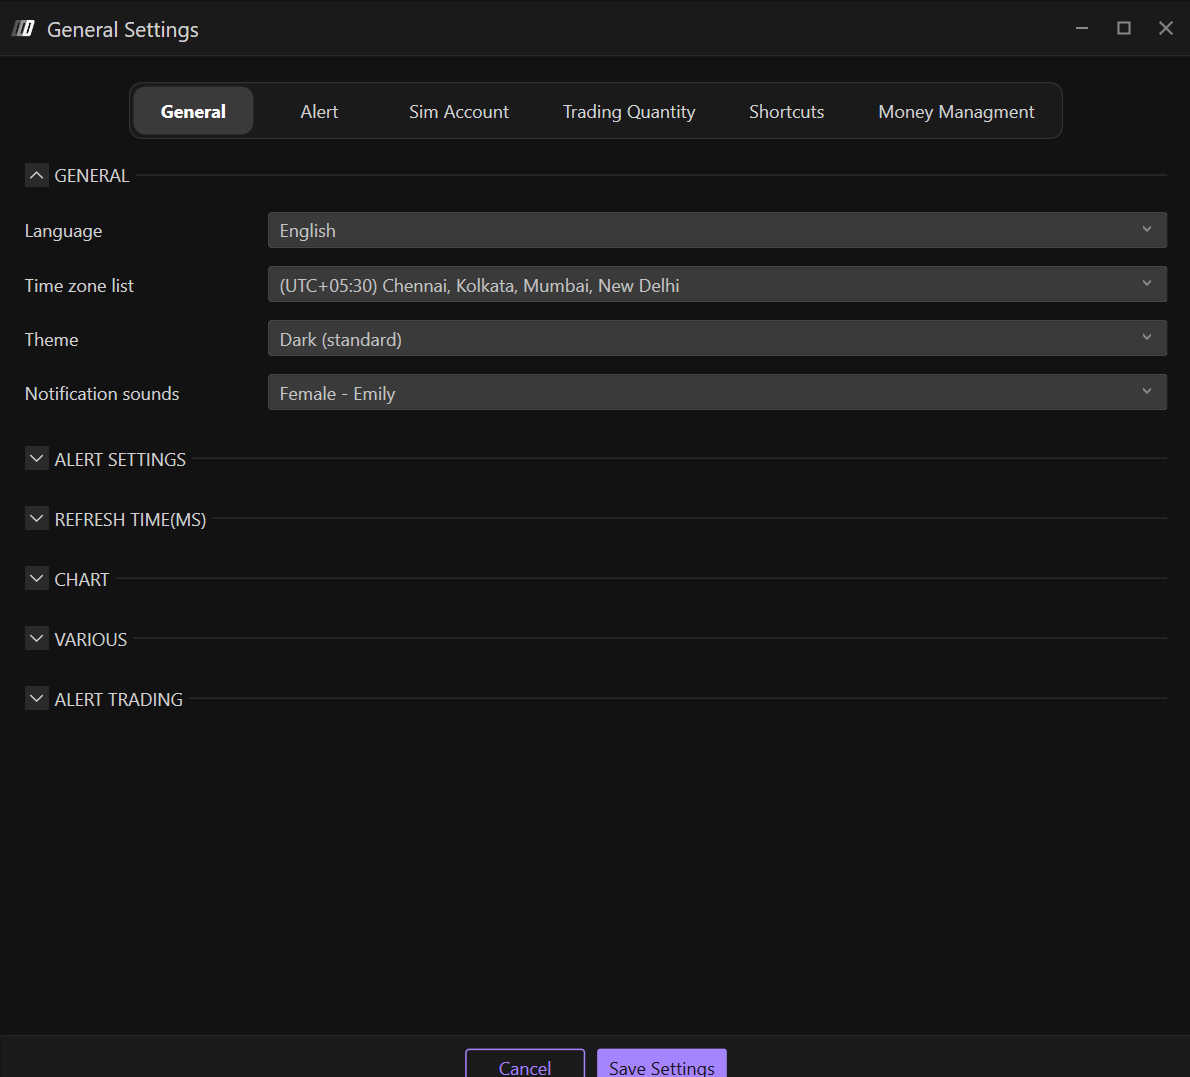
Task: Open the Shortcuts tab
Action: (786, 111)
